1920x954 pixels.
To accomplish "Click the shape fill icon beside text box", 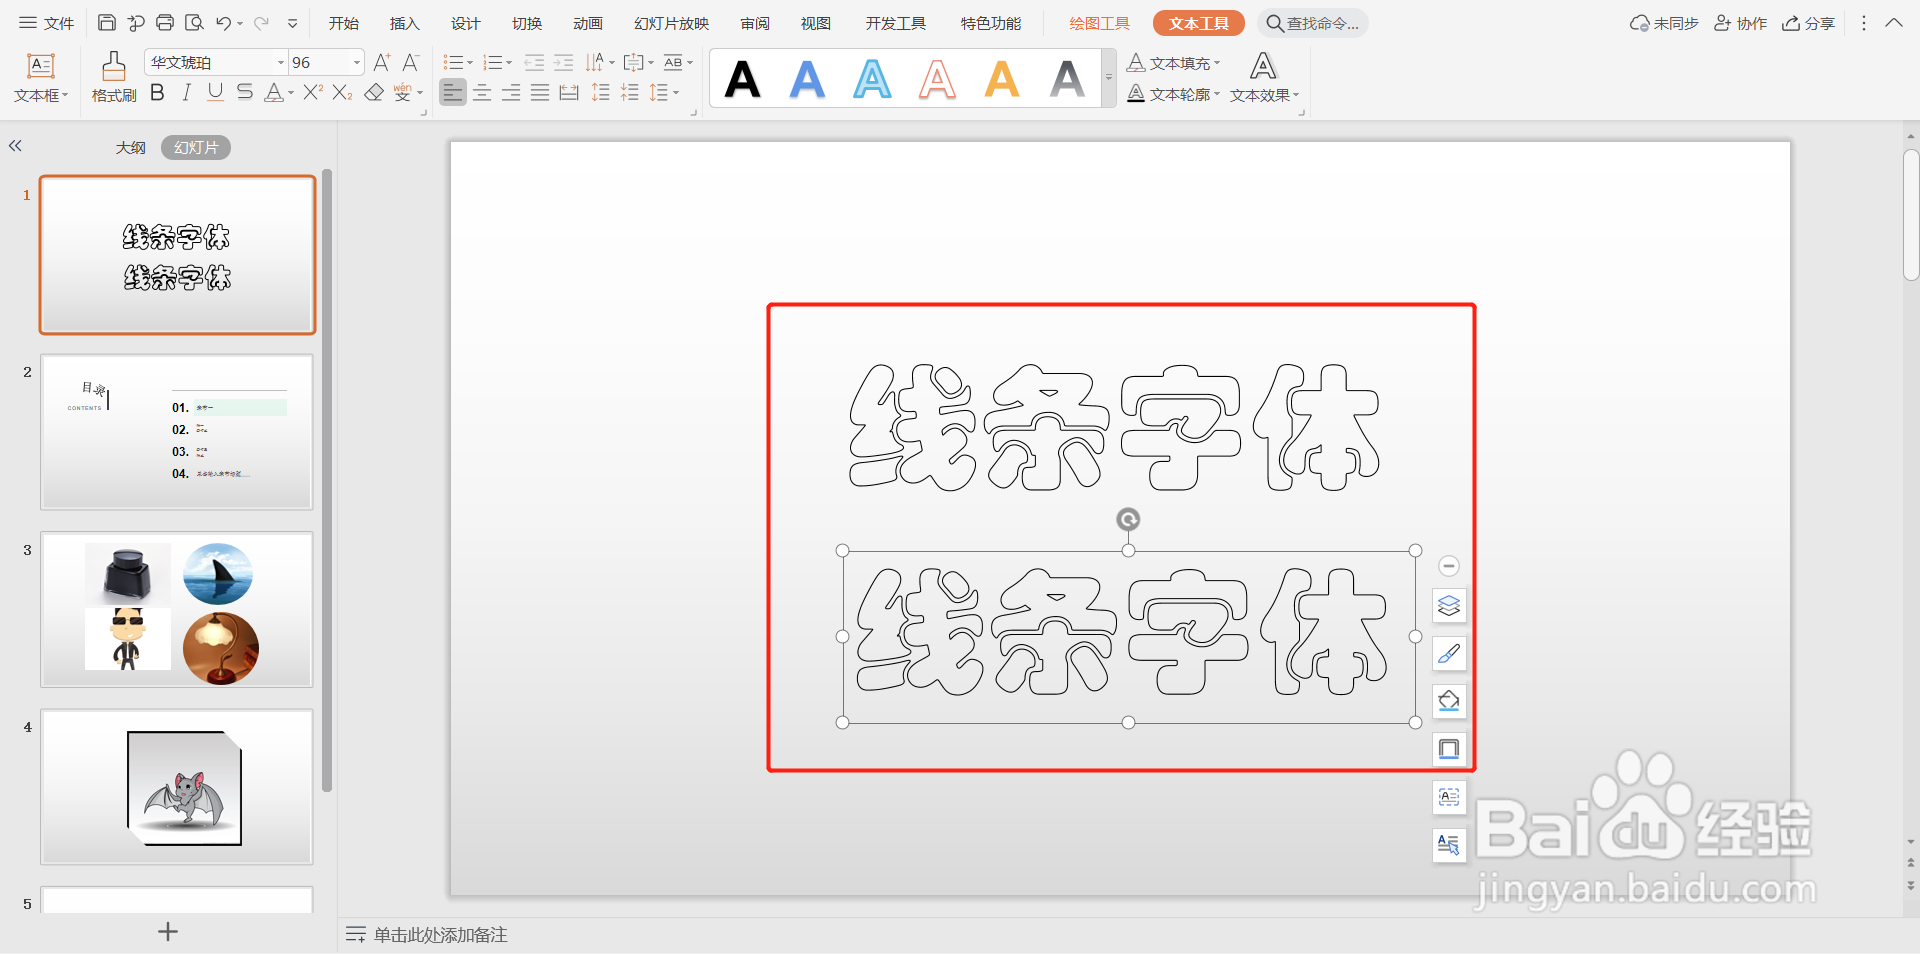I will 1449,701.
